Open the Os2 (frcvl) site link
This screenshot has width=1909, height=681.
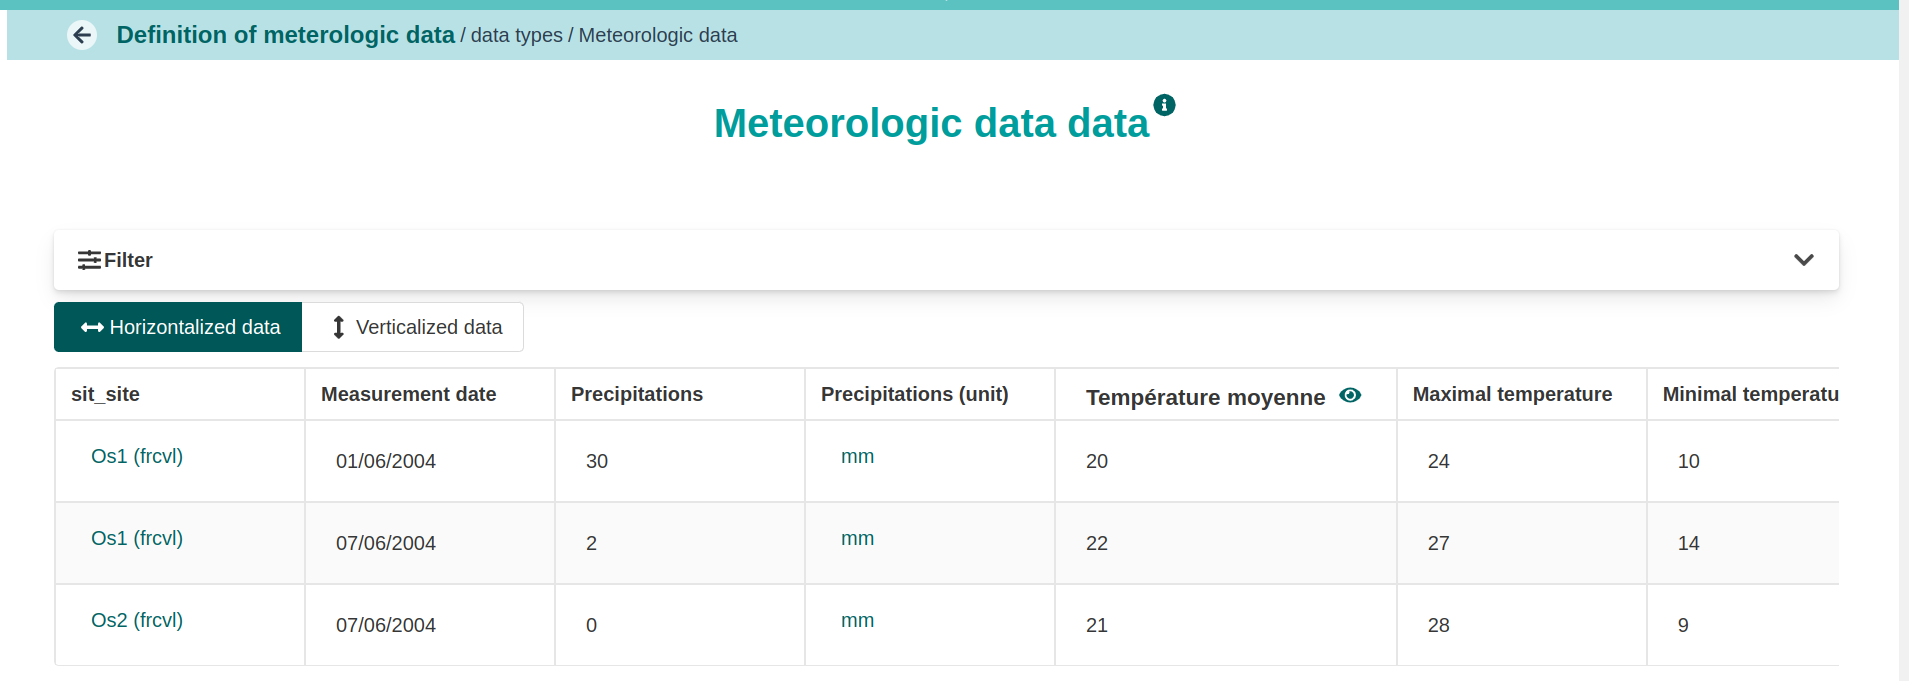(137, 620)
